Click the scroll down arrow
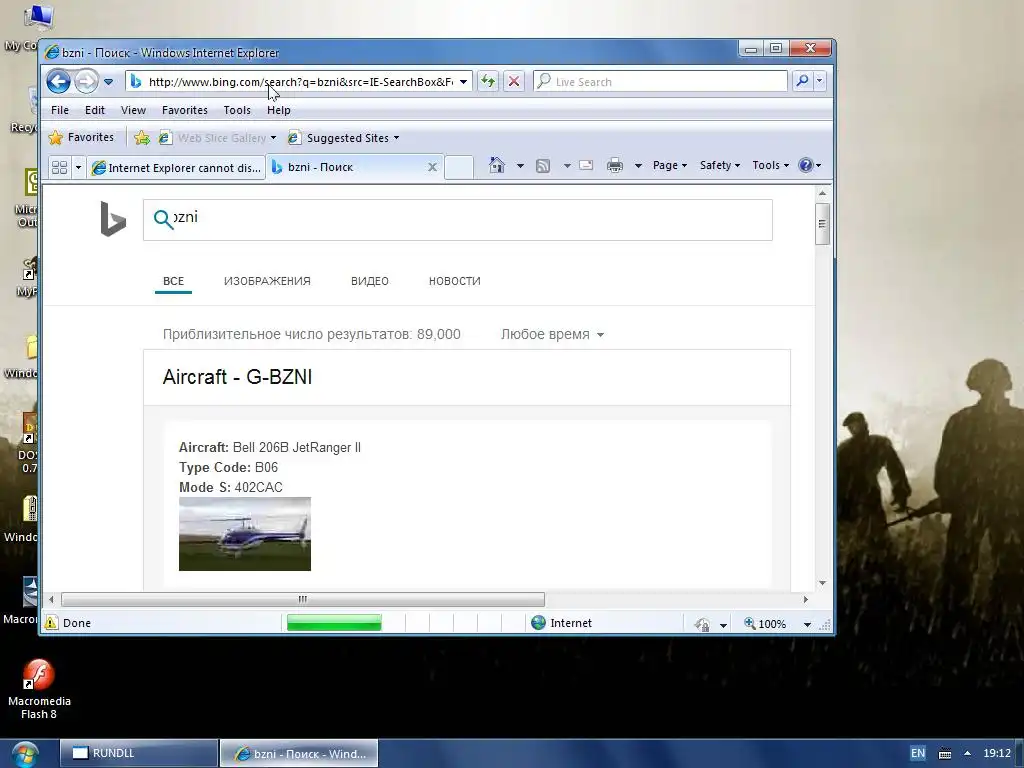1024x768 pixels. click(822, 583)
